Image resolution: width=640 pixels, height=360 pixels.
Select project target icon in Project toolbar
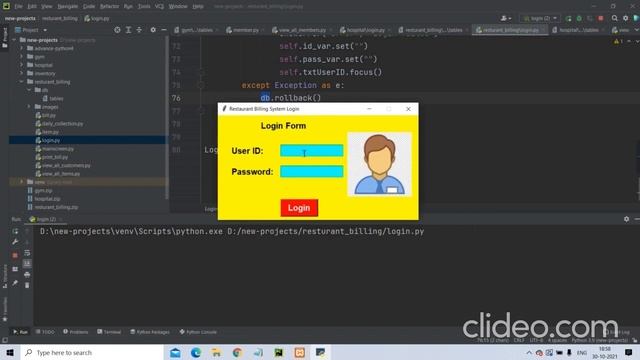[117, 30]
